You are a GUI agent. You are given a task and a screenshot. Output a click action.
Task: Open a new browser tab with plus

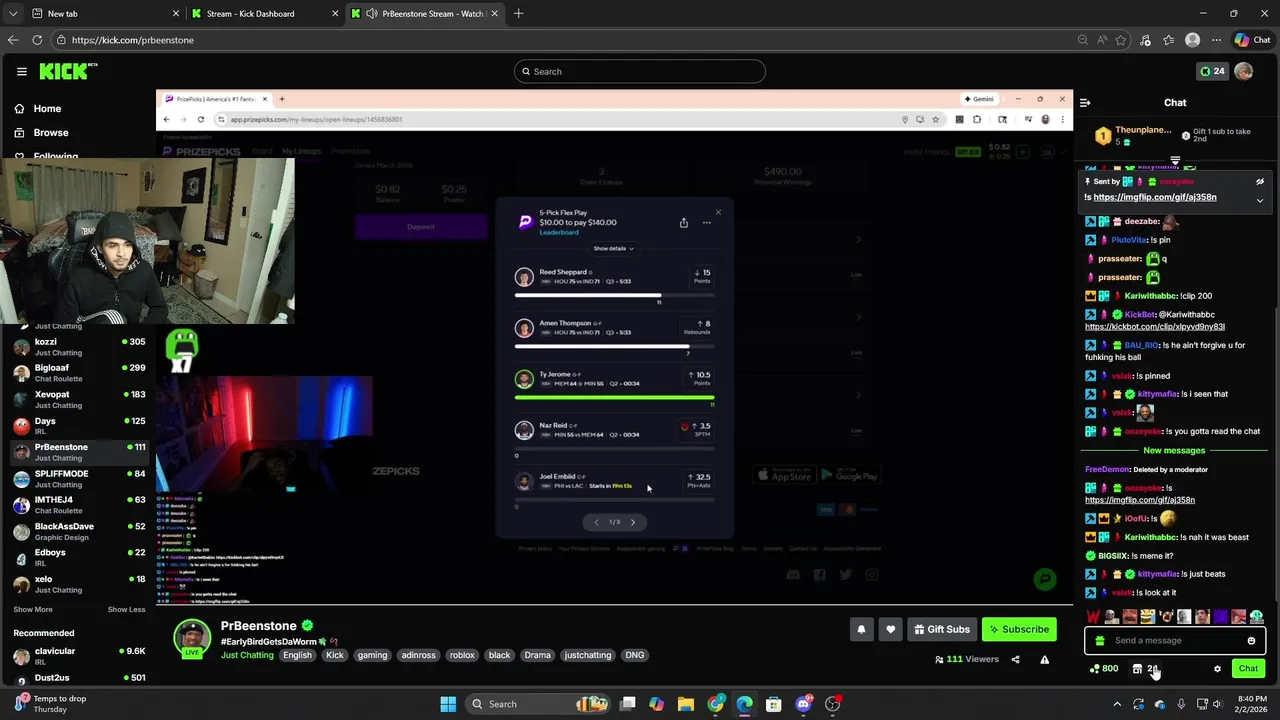click(518, 14)
